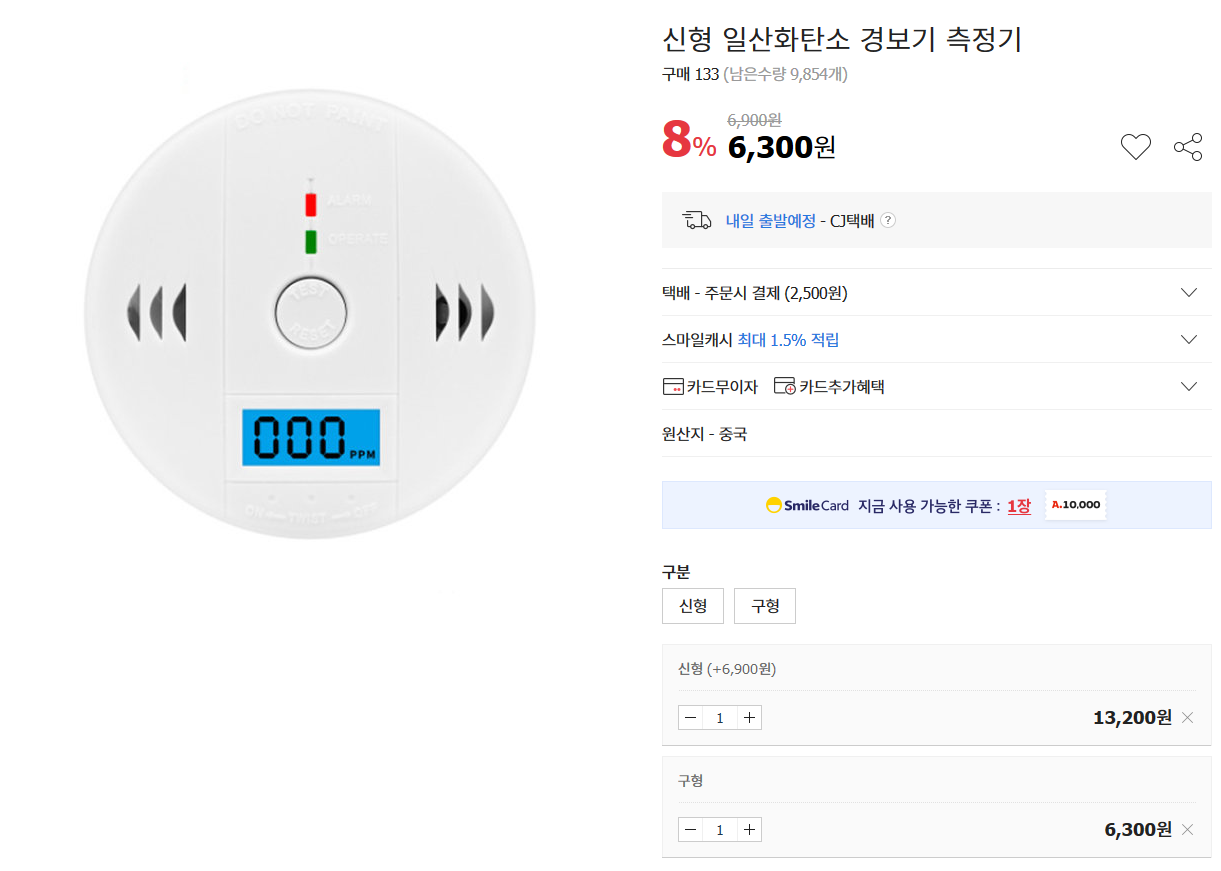Click the delivery truck icon

tap(697, 221)
